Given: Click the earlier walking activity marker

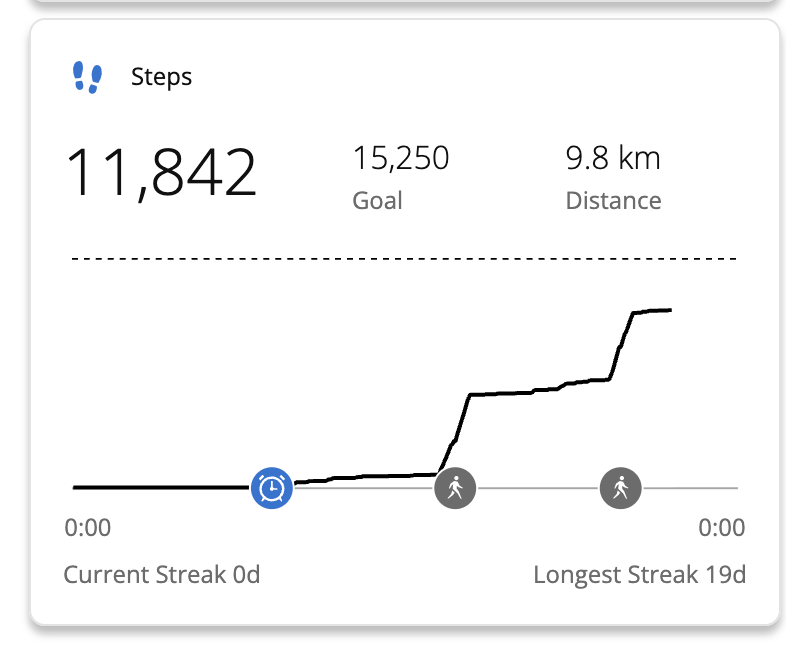Looking at the screenshot, I should tap(456, 488).
